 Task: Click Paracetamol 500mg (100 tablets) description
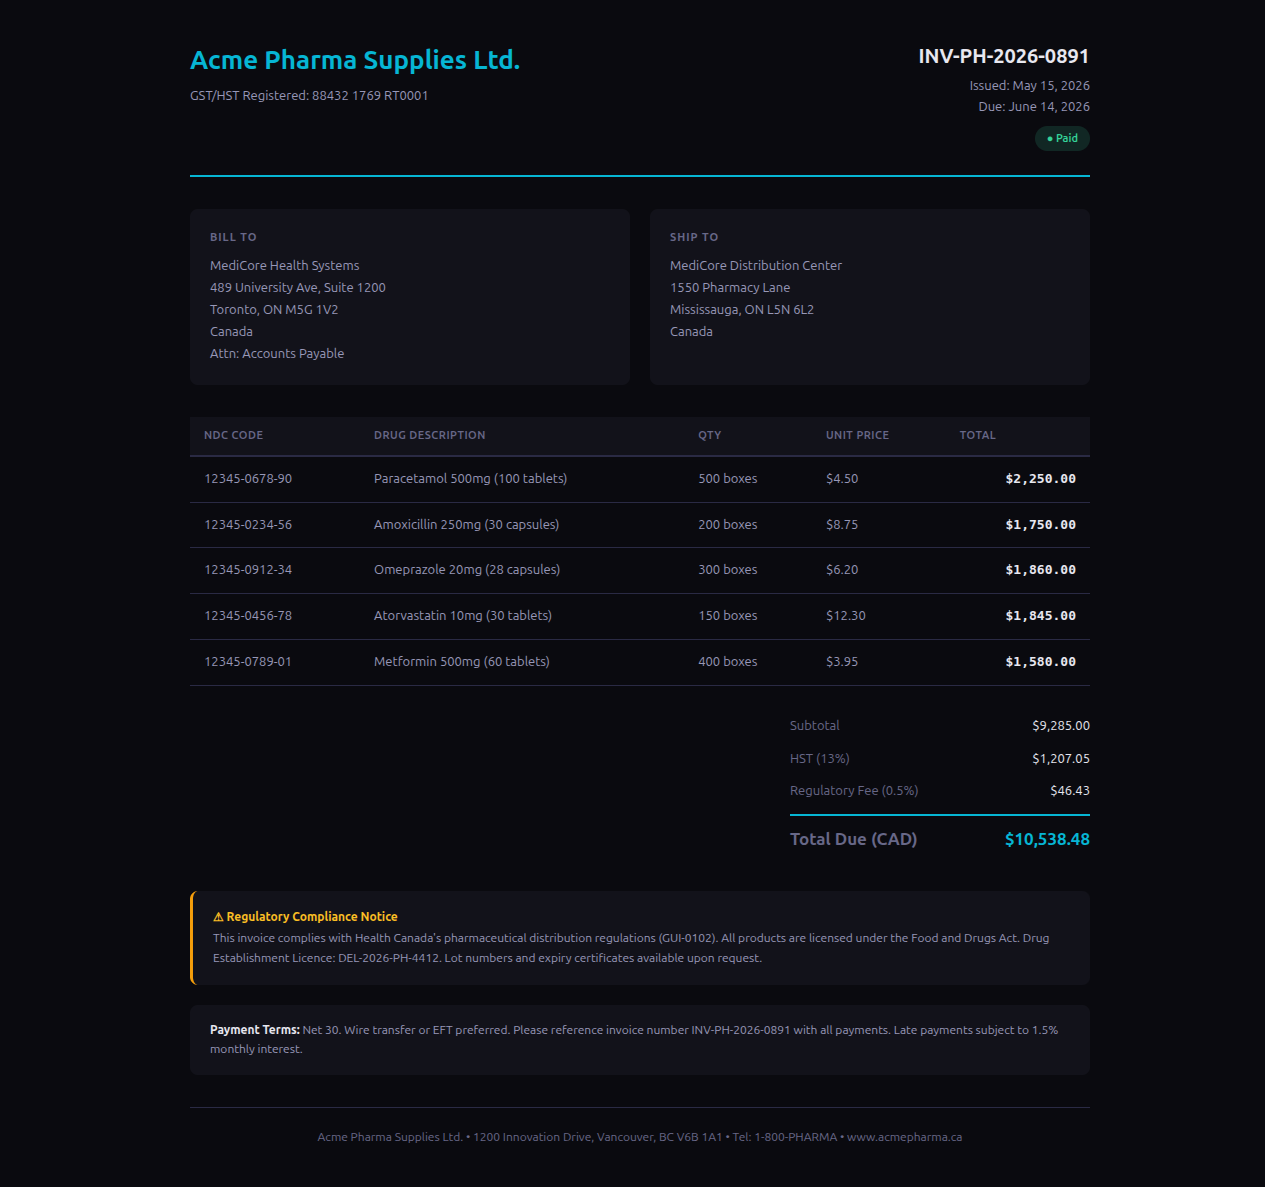470,479
